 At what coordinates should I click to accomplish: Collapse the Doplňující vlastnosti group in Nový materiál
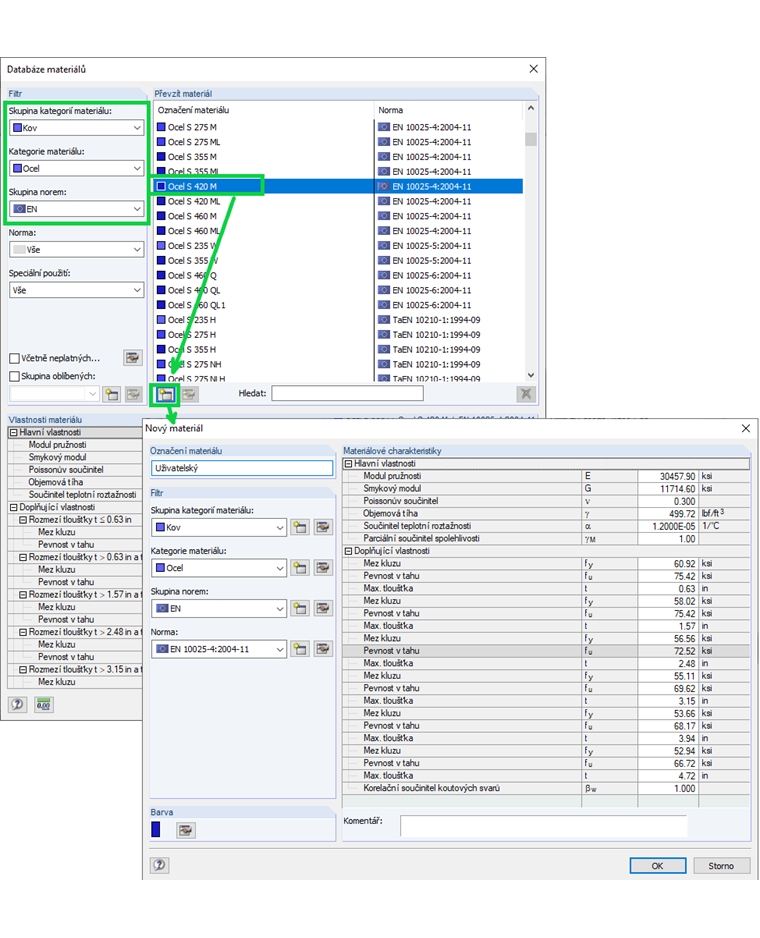click(x=348, y=551)
